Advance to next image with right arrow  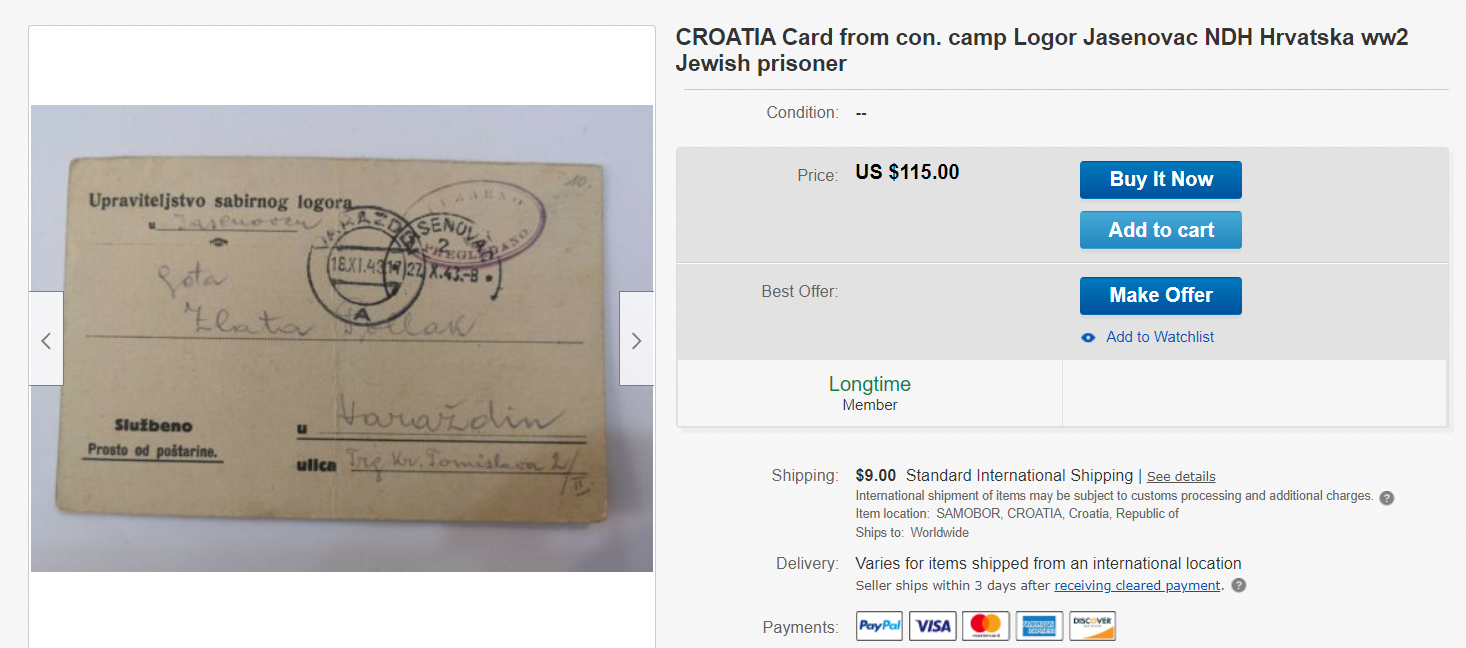coord(636,339)
